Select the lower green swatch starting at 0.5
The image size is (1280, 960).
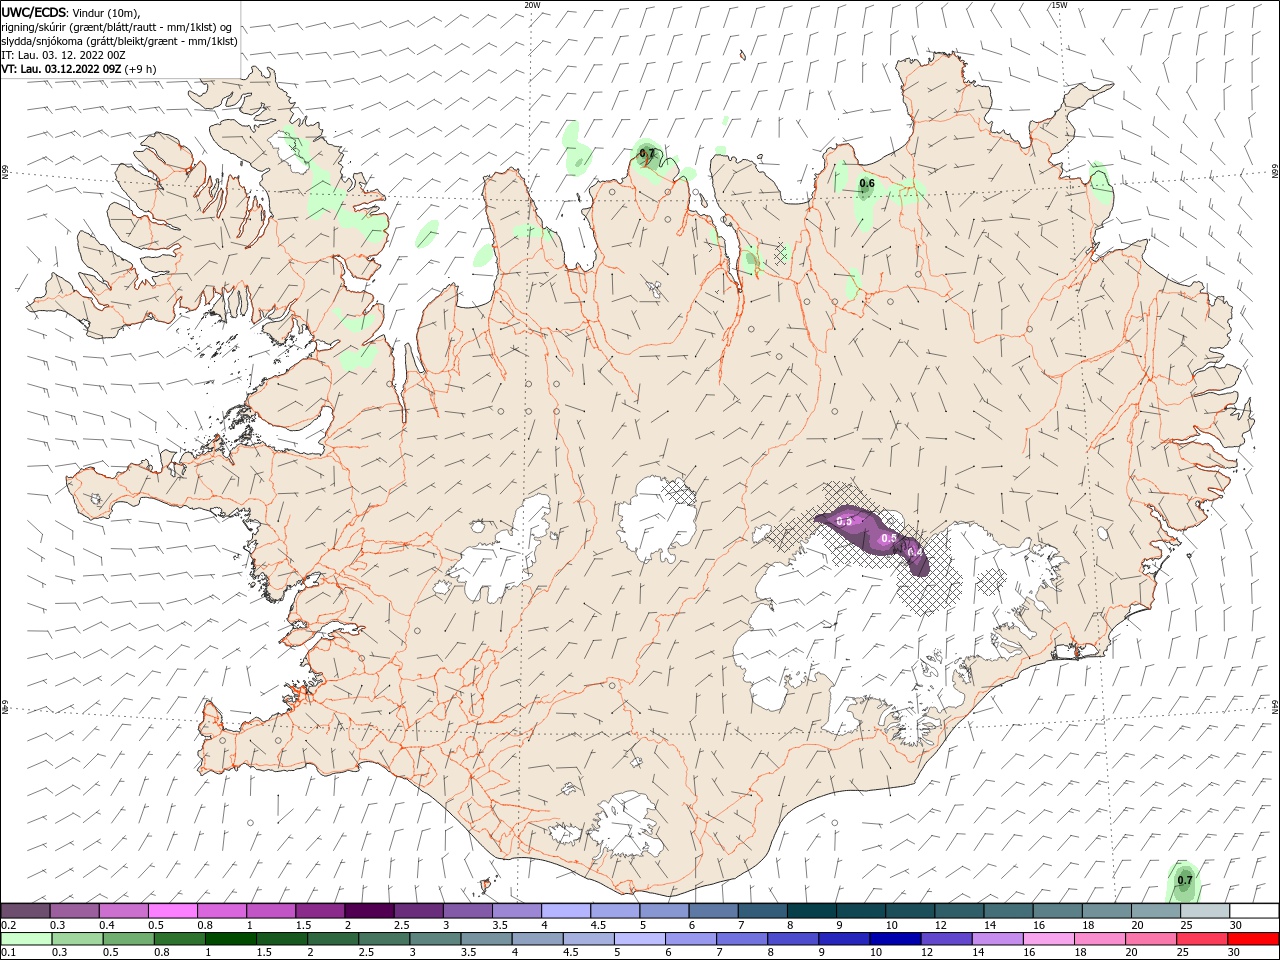(128, 939)
